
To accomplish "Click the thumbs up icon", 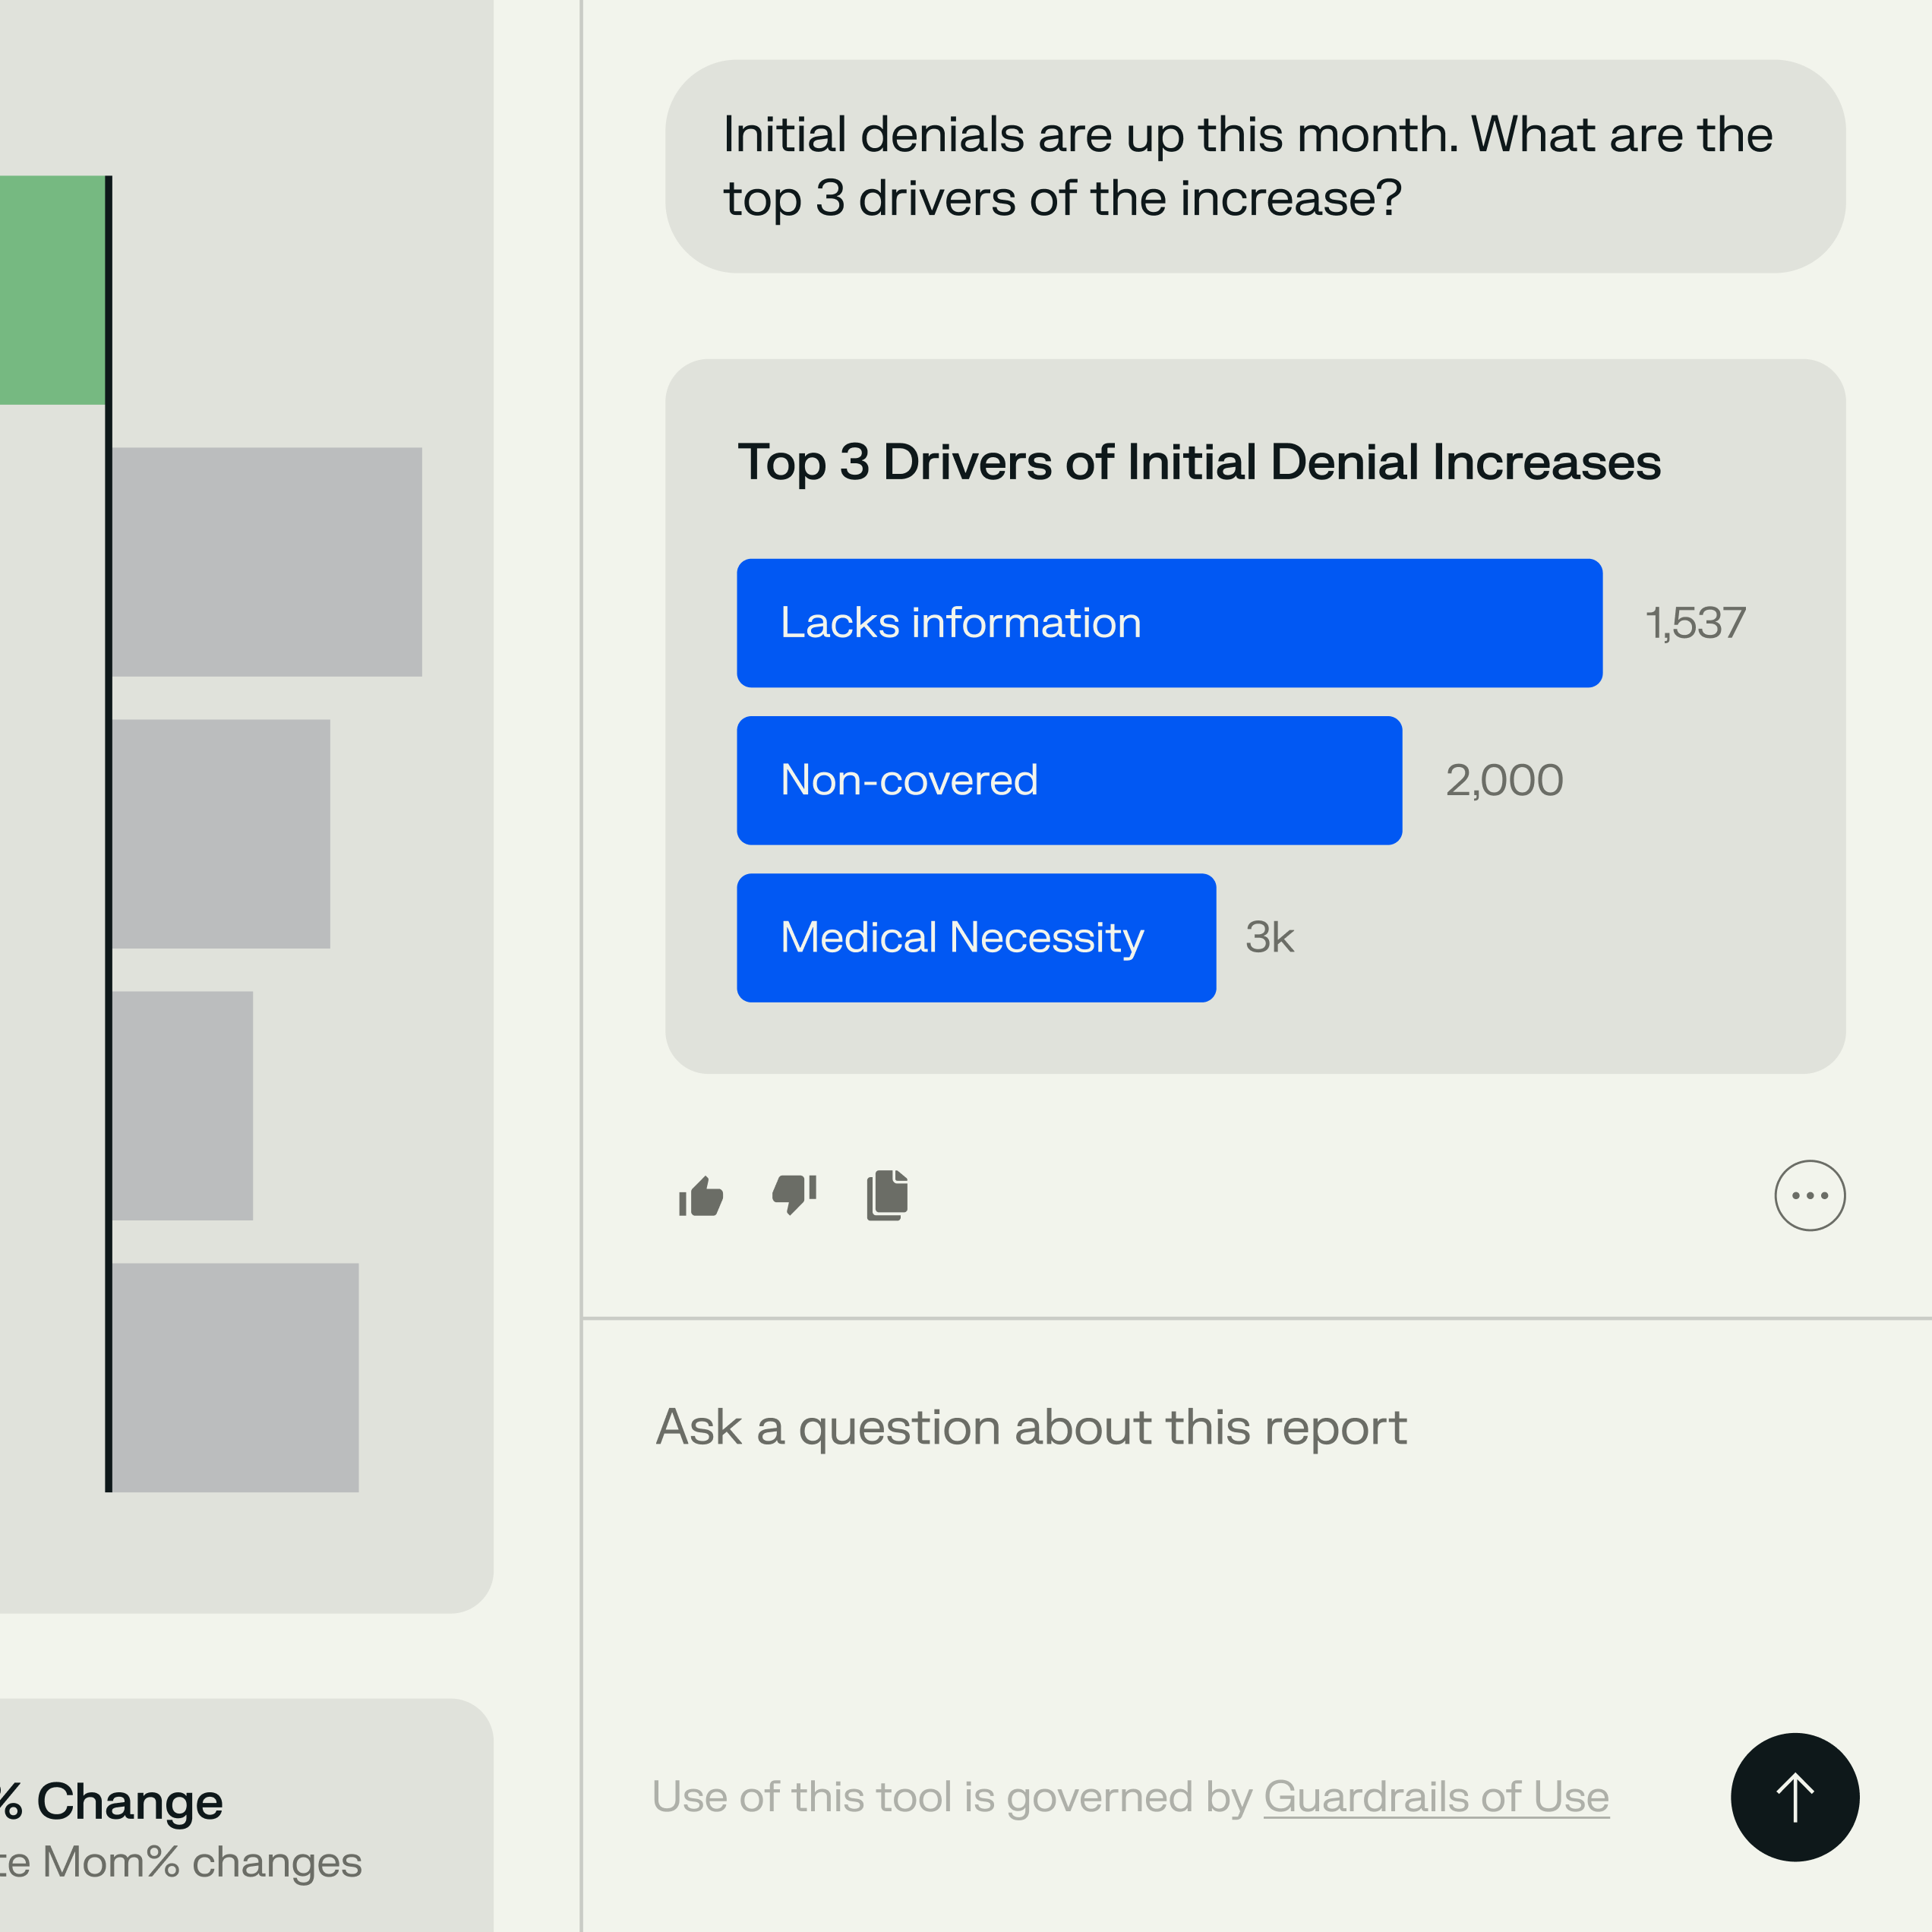I will tap(701, 1196).
